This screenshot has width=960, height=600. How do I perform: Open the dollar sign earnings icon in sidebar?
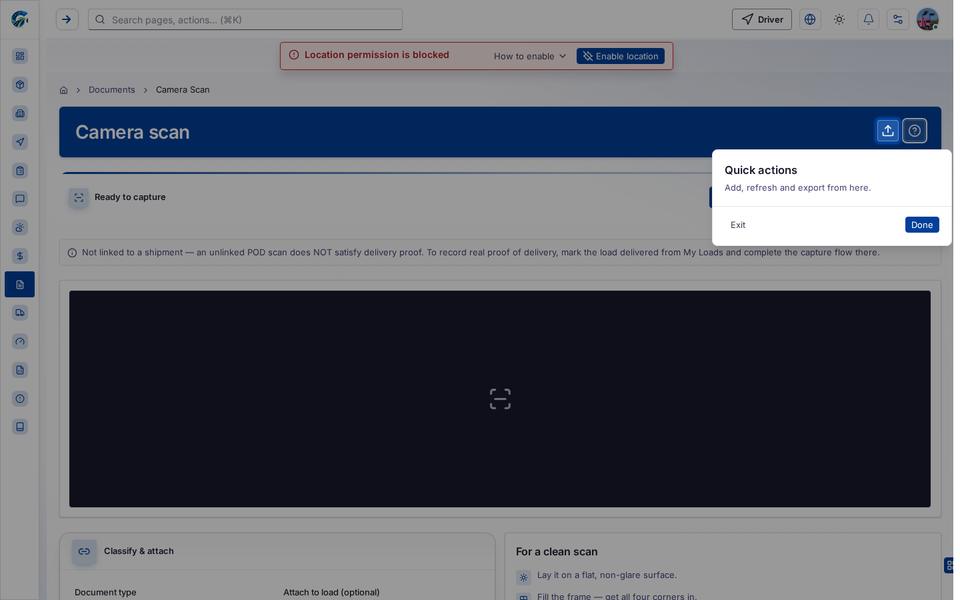pyautogui.click(x=20, y=256)
